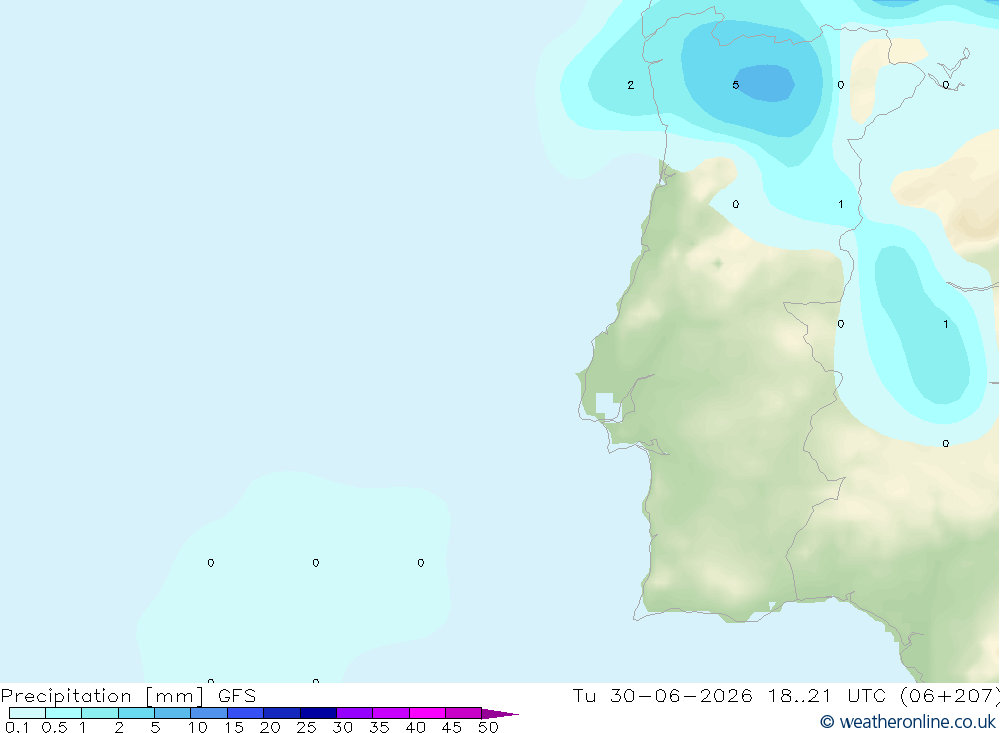
Task: Select the 35–40 mm purple legend swatch
Action: [391, 713]
